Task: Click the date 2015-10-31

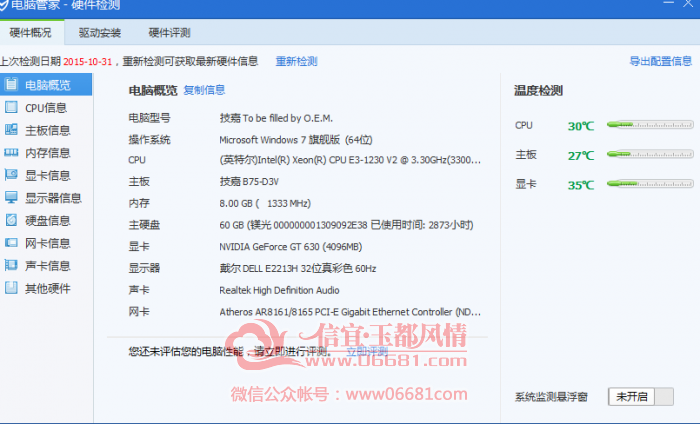Action: pyautogui.click(x=88, y=62)
